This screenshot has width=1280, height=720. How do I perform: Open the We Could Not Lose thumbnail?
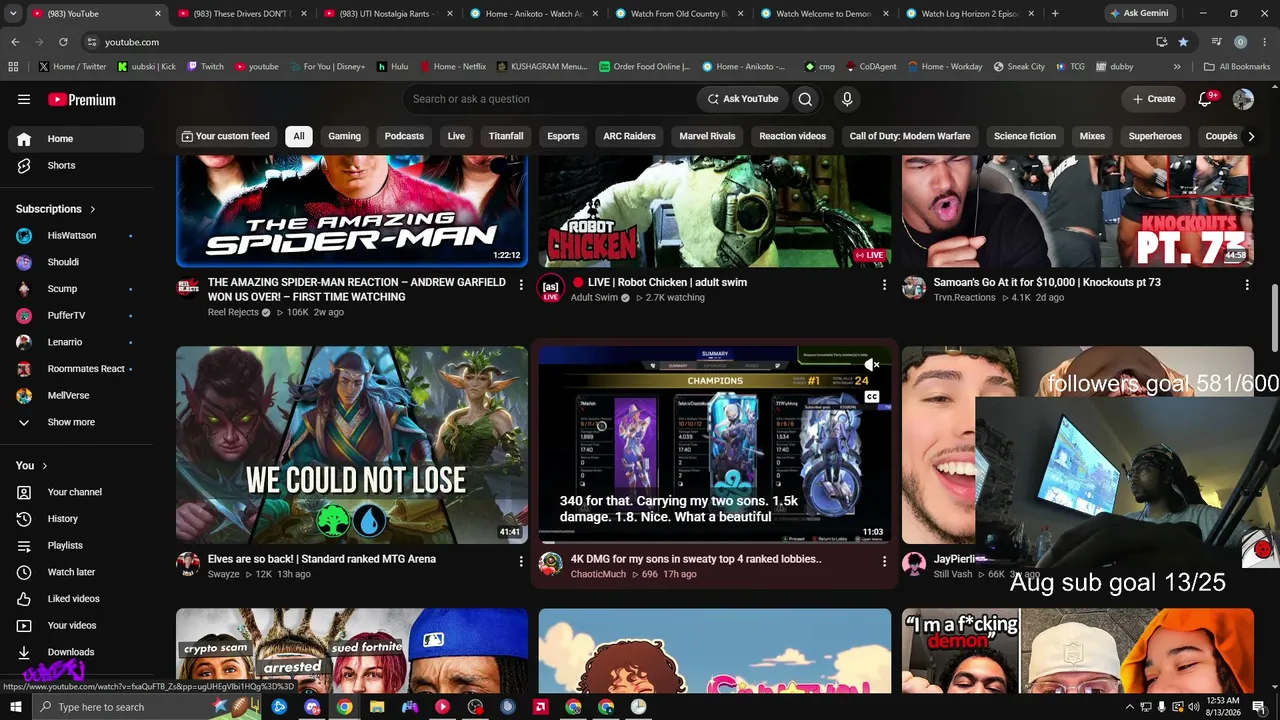(x=352, y=445)
